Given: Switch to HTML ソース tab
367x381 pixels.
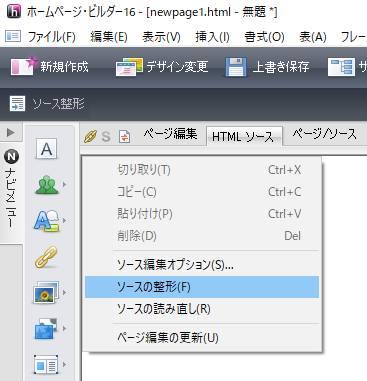Looking at the screenshot, I should point(244,136).
